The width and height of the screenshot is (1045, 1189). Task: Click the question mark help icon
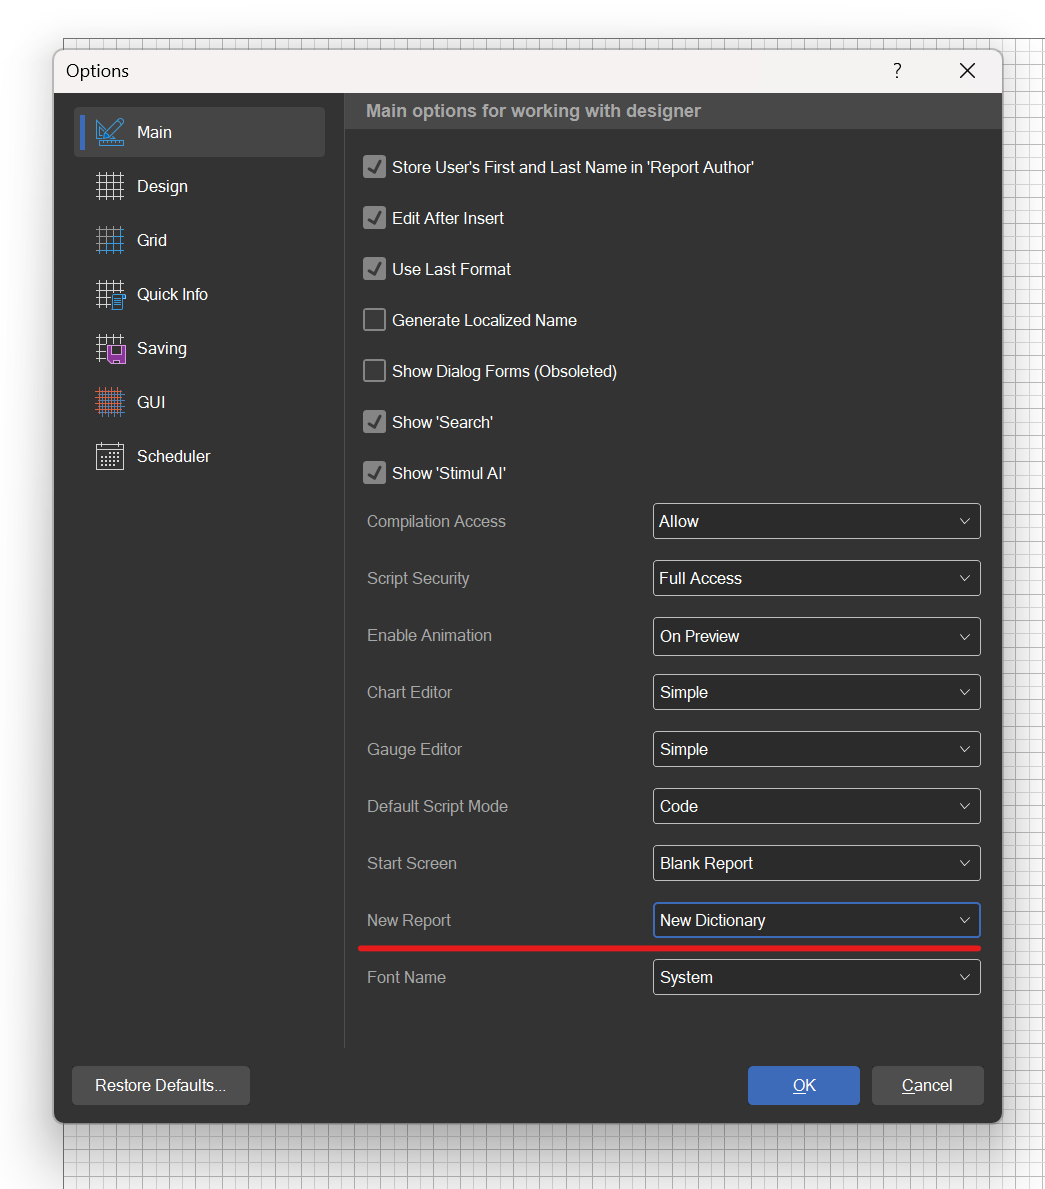coord(897,71)
